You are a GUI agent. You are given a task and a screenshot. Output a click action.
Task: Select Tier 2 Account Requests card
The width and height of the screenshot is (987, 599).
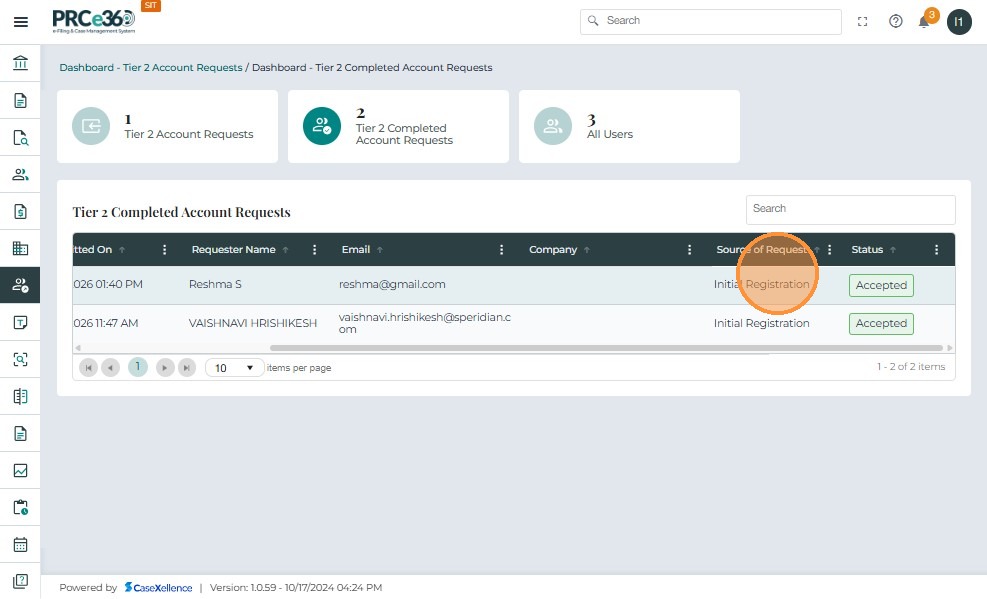[167, 126]
